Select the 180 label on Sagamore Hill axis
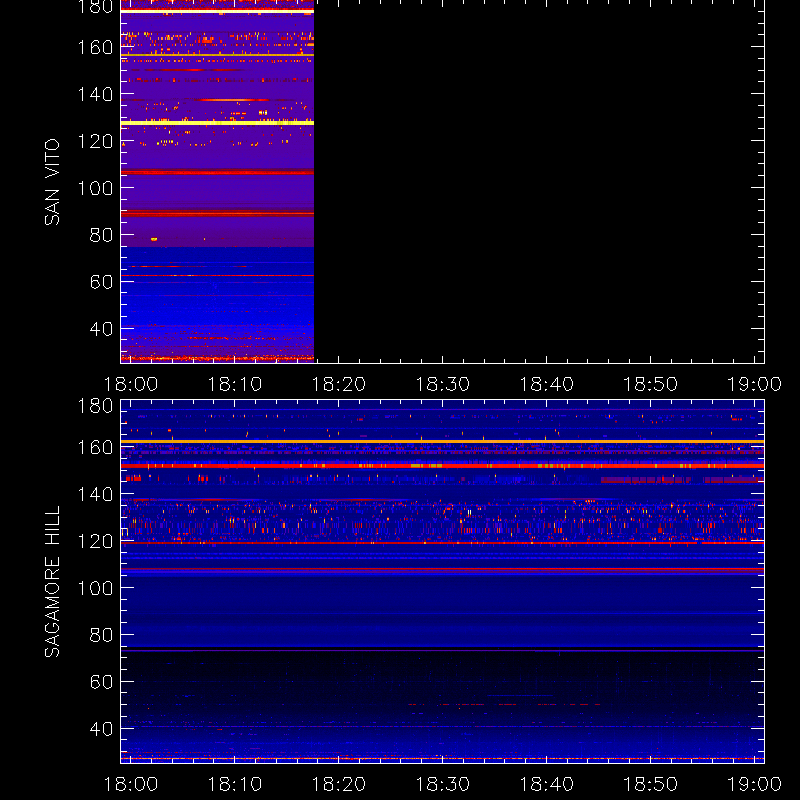The width and height of the screenshot is (800, 800). (x=95, y=407)
